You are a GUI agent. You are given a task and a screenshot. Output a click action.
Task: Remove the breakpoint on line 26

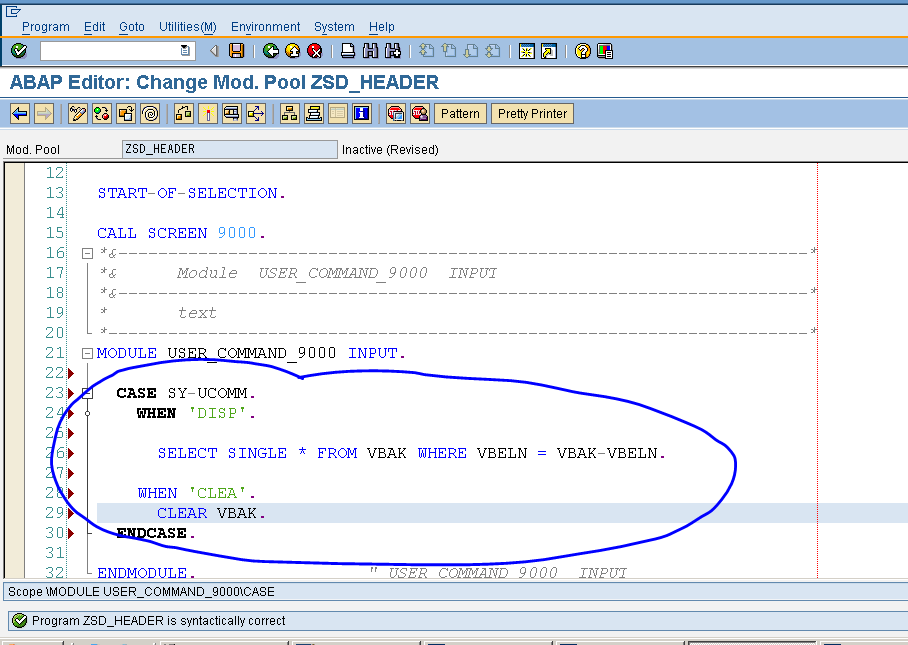70,452
